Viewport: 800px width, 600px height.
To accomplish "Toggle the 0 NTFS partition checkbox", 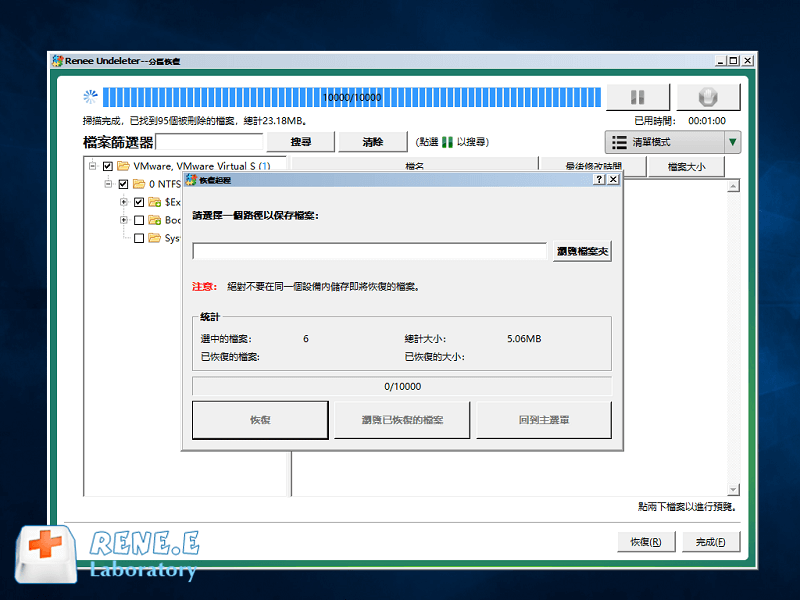I will 123,184.
